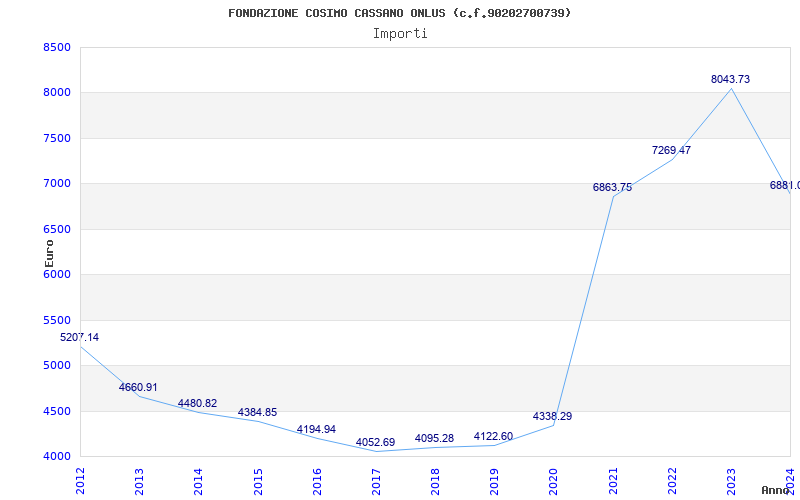Viewport: 800px width, 500px height.
Task: Click the x-axis year 2015
Action: pos(258,482)
